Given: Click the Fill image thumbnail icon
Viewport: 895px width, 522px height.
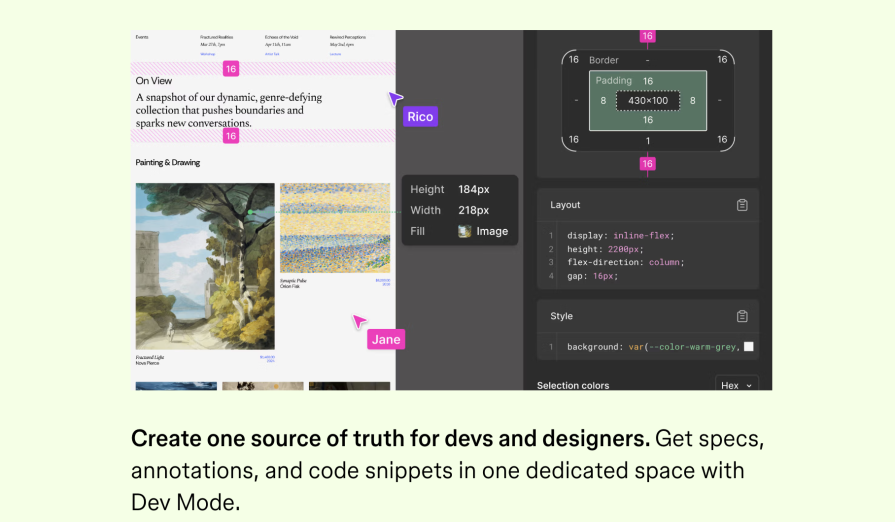Looking at the screenshot, I should pos(464,231).
